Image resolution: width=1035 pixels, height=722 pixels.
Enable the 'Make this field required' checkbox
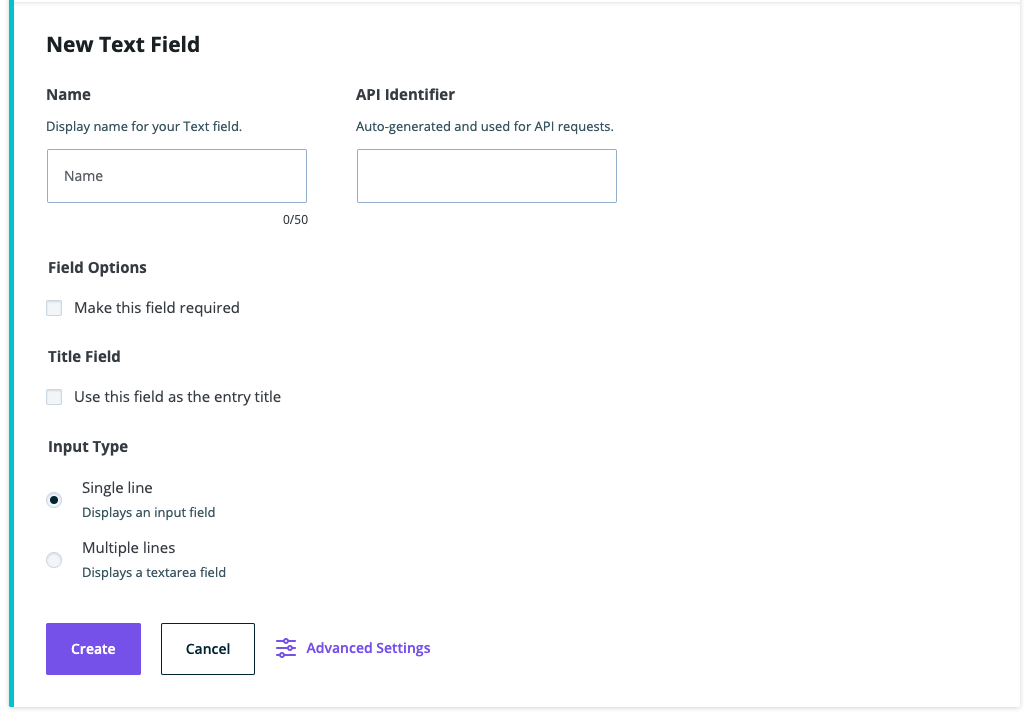[54, 308]
